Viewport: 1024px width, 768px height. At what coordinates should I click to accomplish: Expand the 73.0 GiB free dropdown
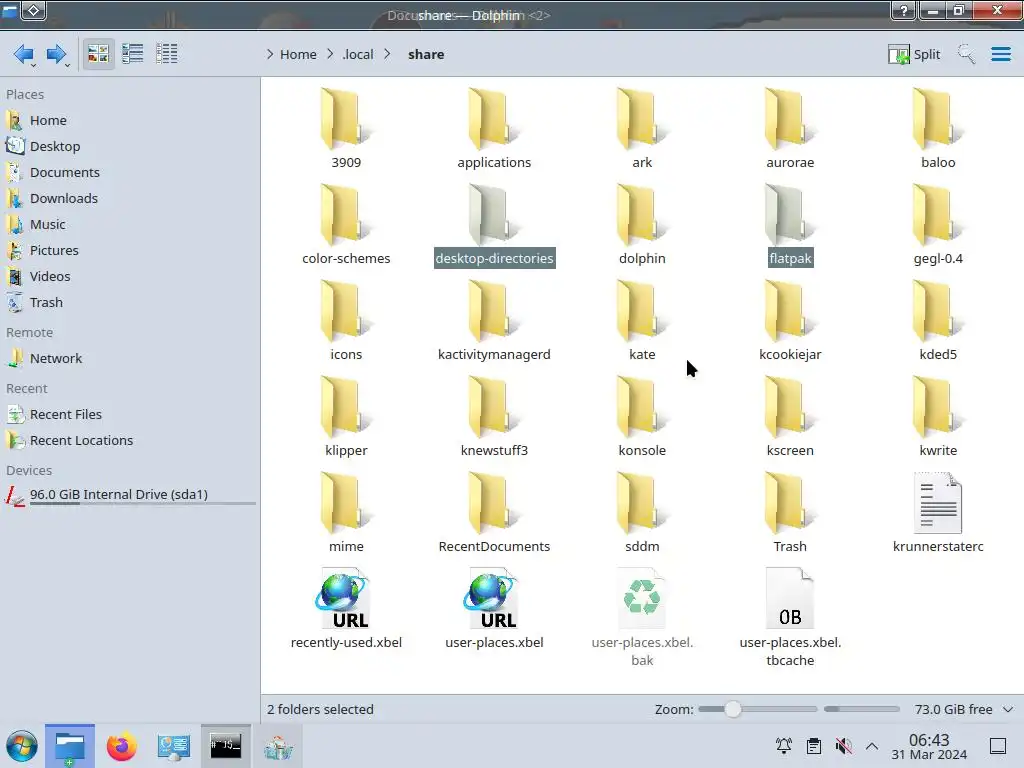[1008, 709]
